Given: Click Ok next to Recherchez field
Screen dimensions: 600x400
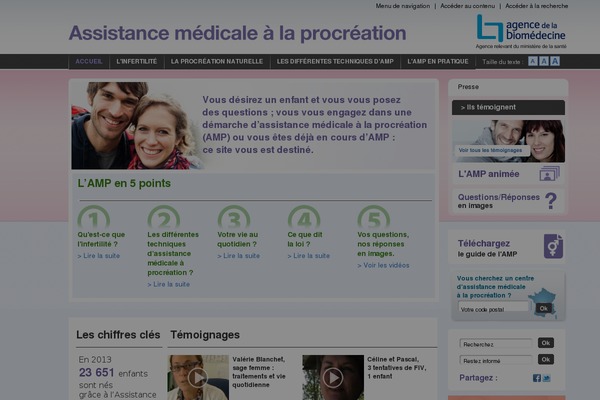Looking at the screenshot, I should point(546,343).
